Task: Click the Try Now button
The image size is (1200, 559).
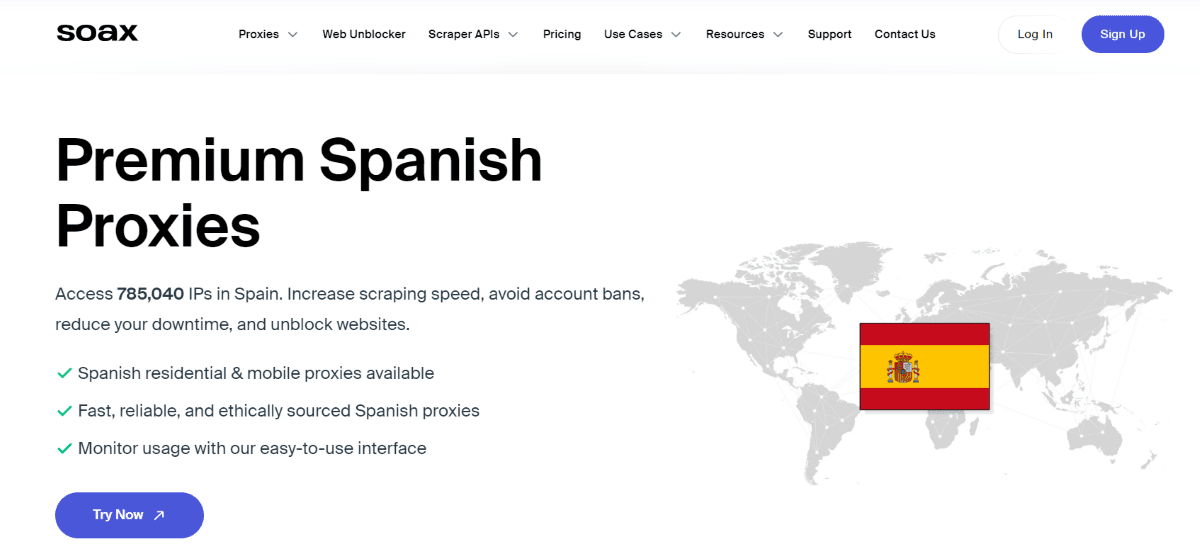Action: click(129, 515)
